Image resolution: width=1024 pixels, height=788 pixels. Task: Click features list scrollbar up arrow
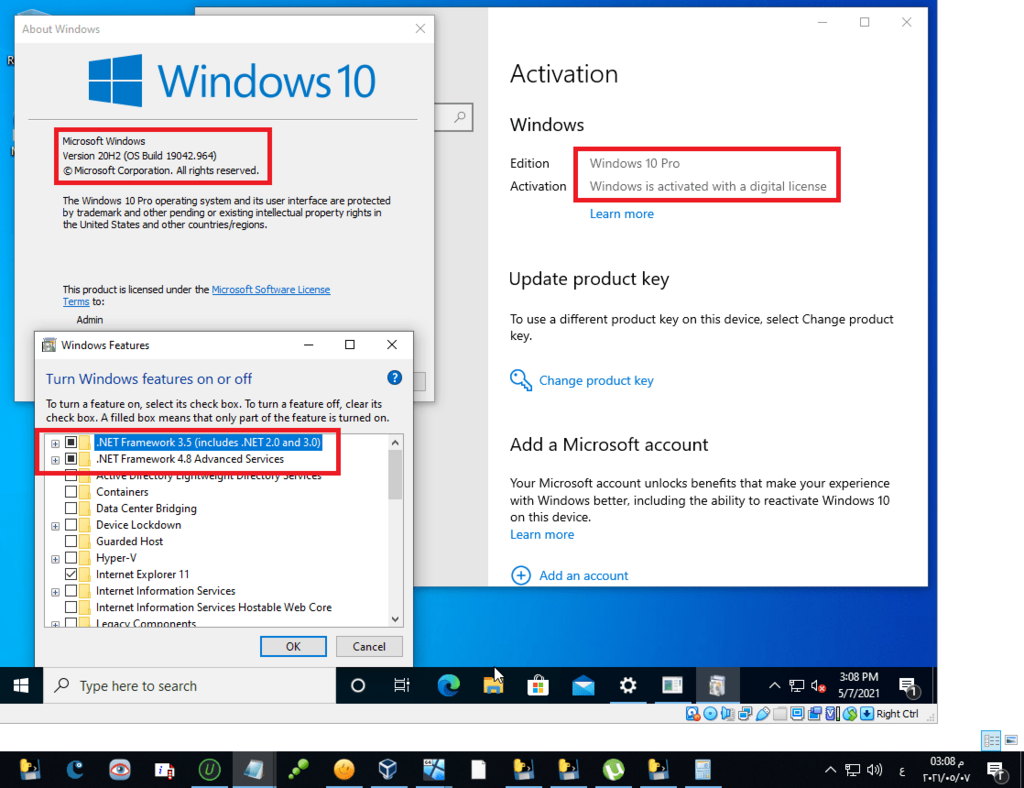(395, 443)
